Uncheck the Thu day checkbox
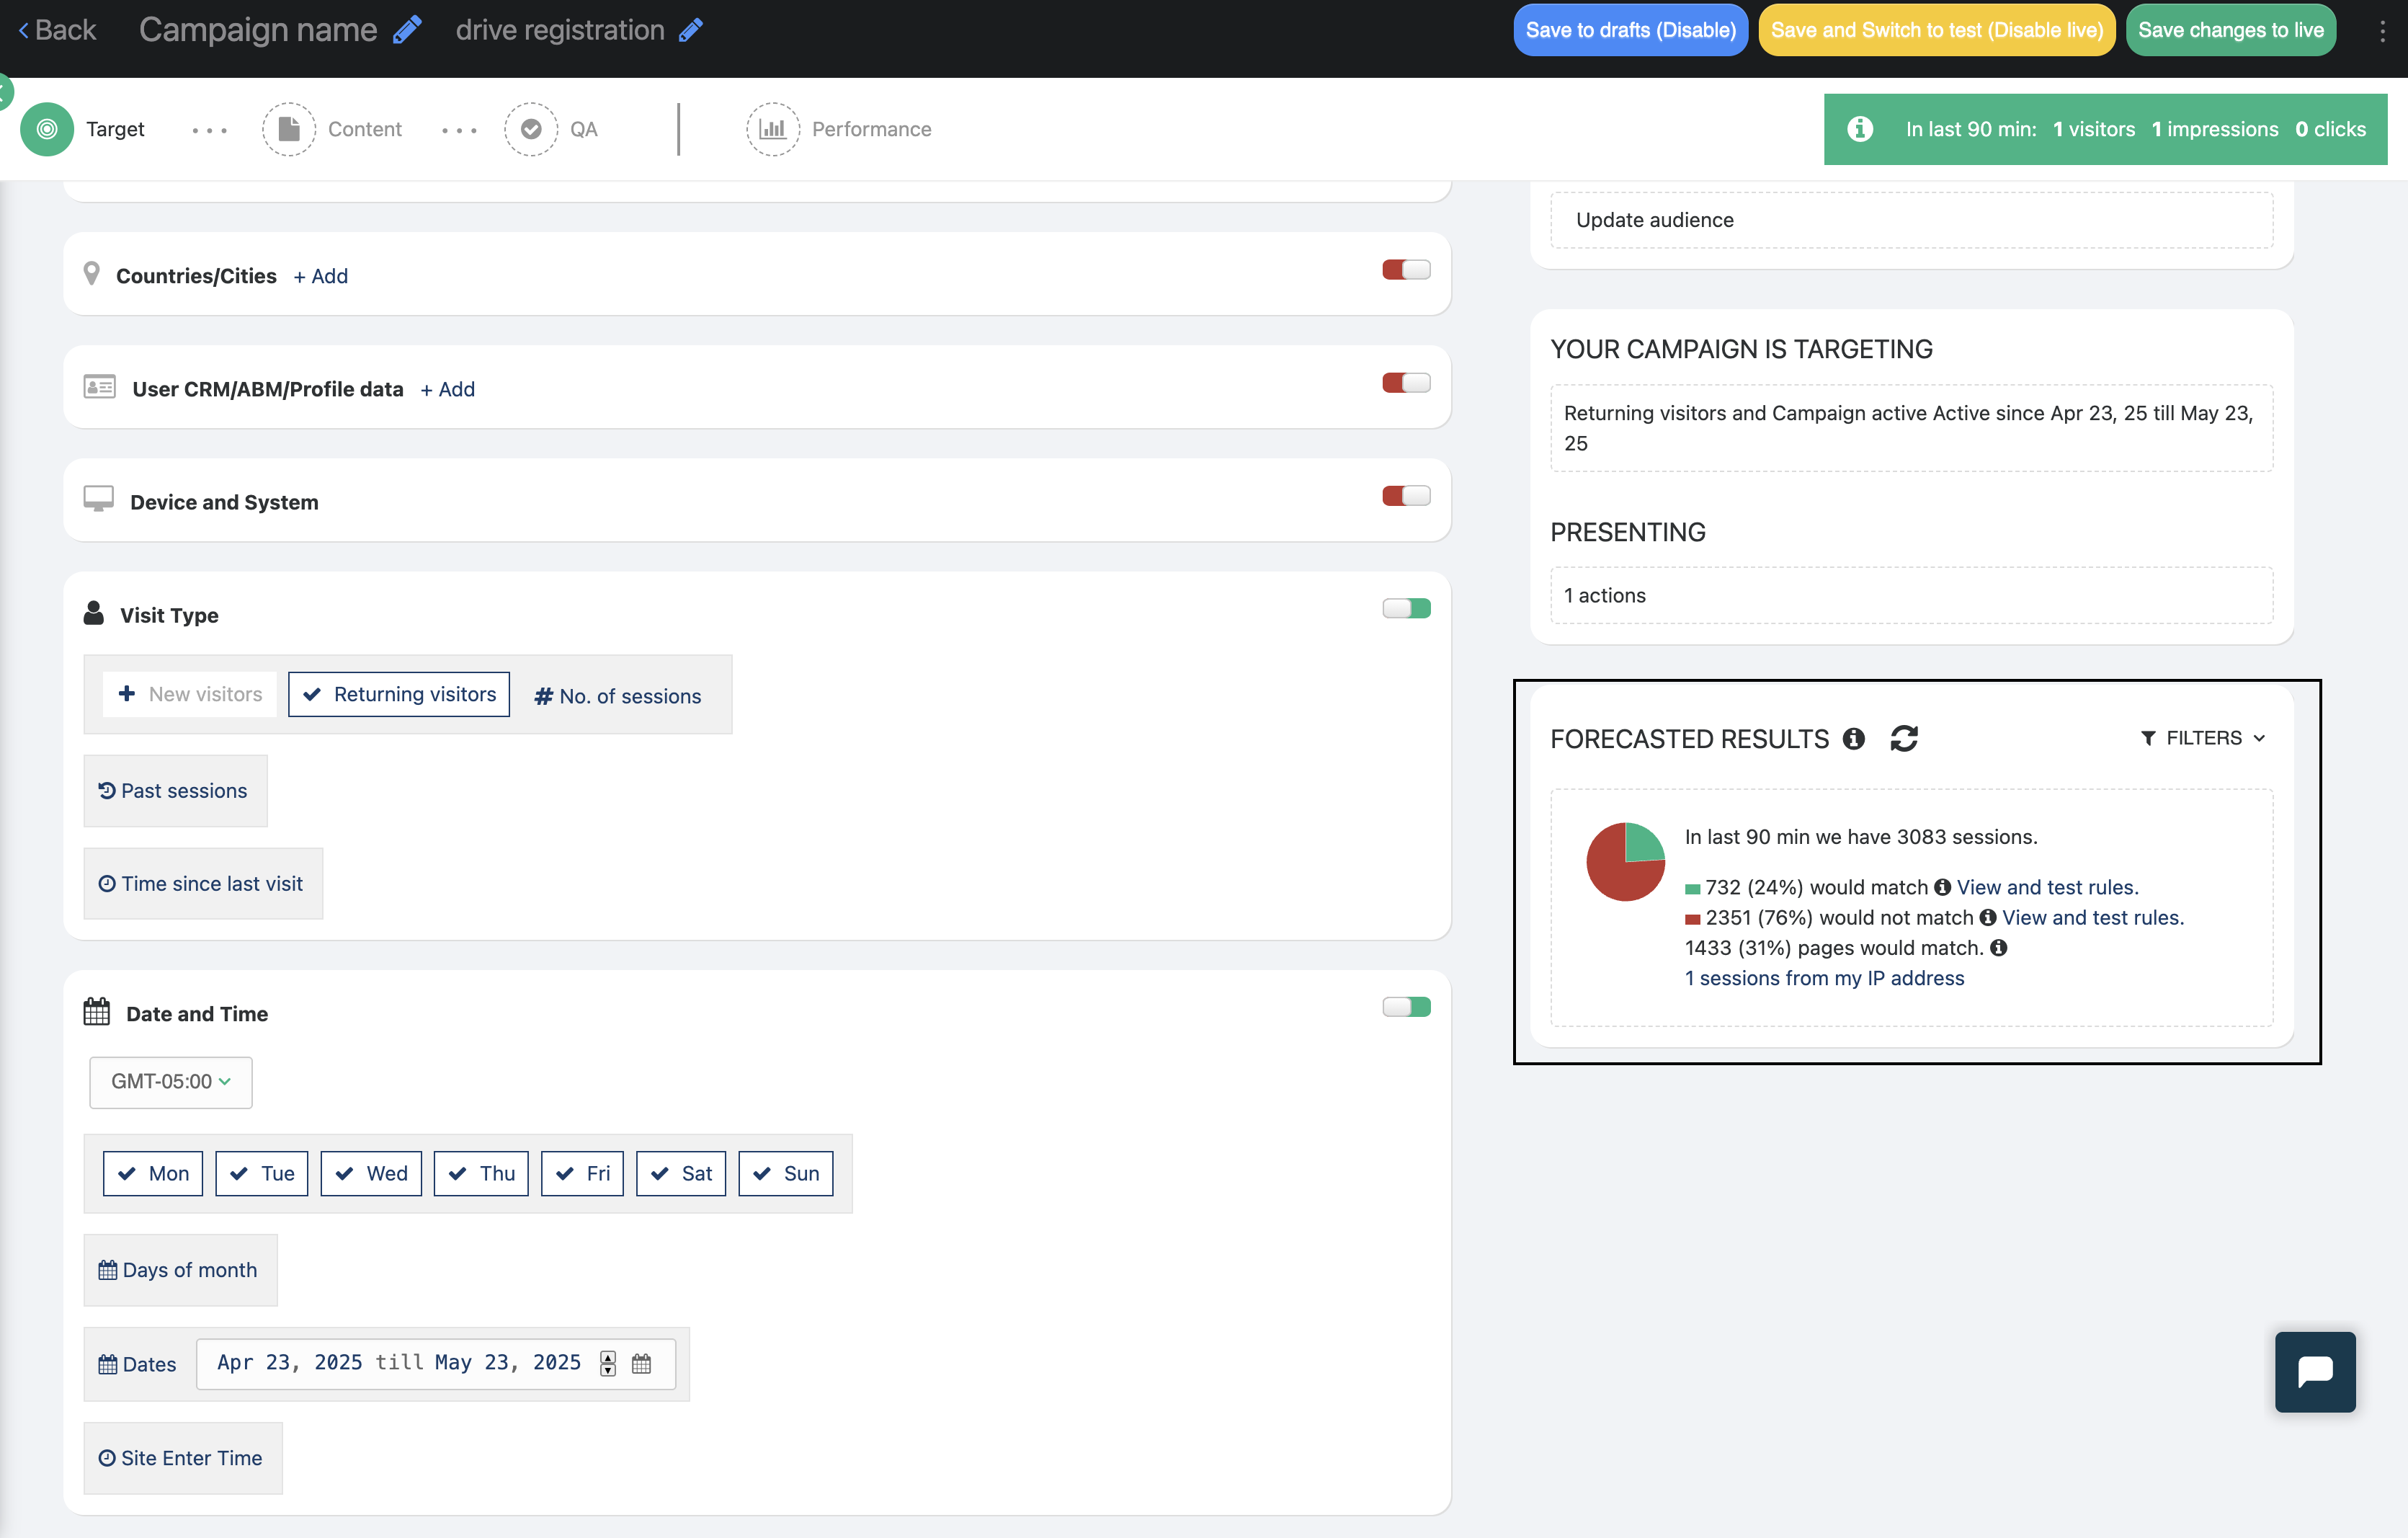Screen dimensions: 2408x1538 tap(481, 1173)
